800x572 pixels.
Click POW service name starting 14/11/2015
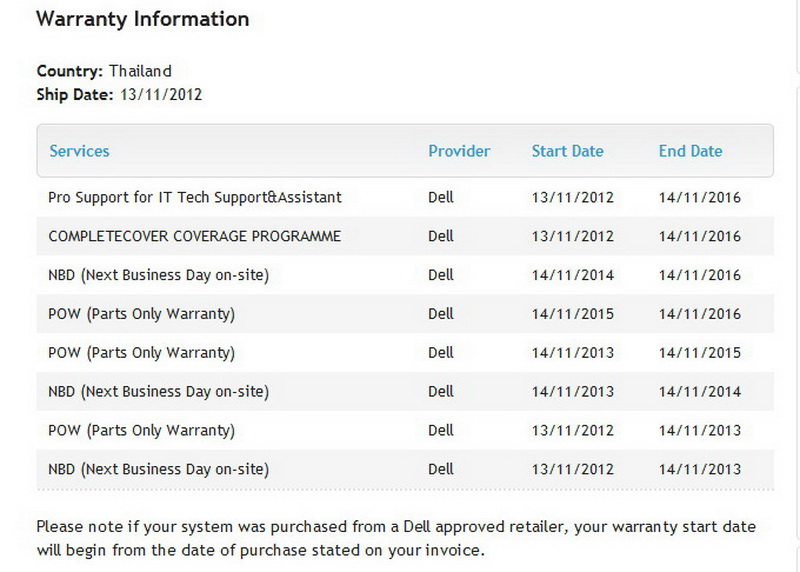click(141, 314)
